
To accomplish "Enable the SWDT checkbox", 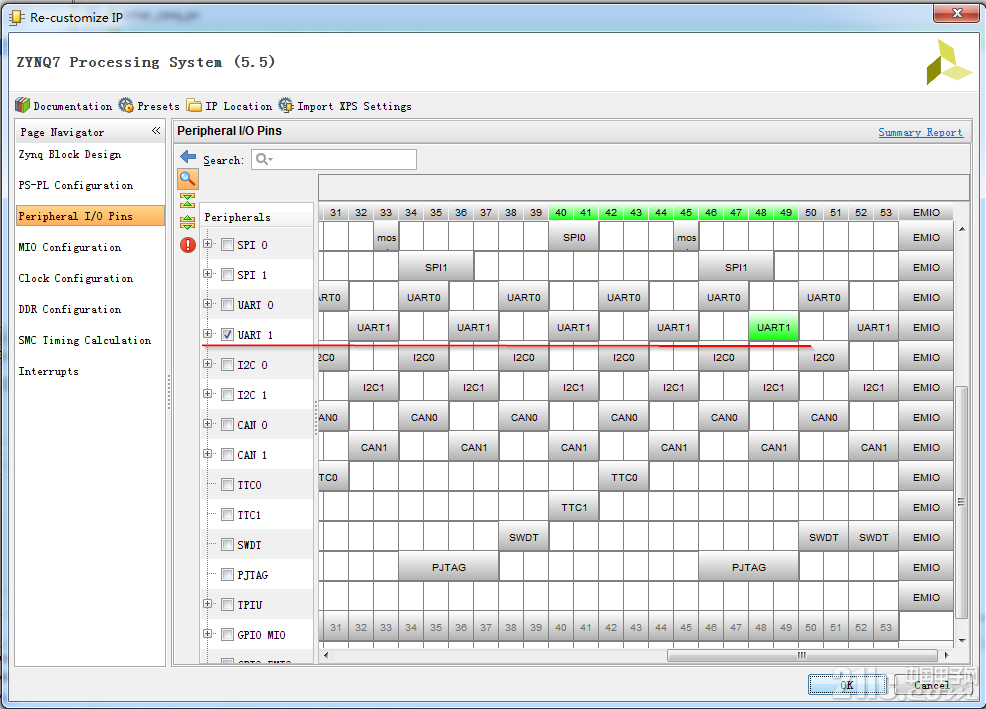I will 228,545.
